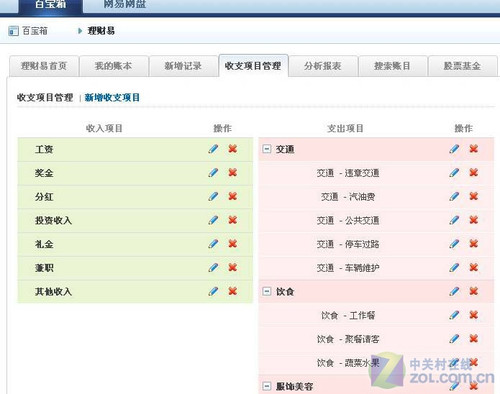Delete the 交通 - 车辆维护 item
This screenshot has height=394, width=500.
tap(474, 267)
